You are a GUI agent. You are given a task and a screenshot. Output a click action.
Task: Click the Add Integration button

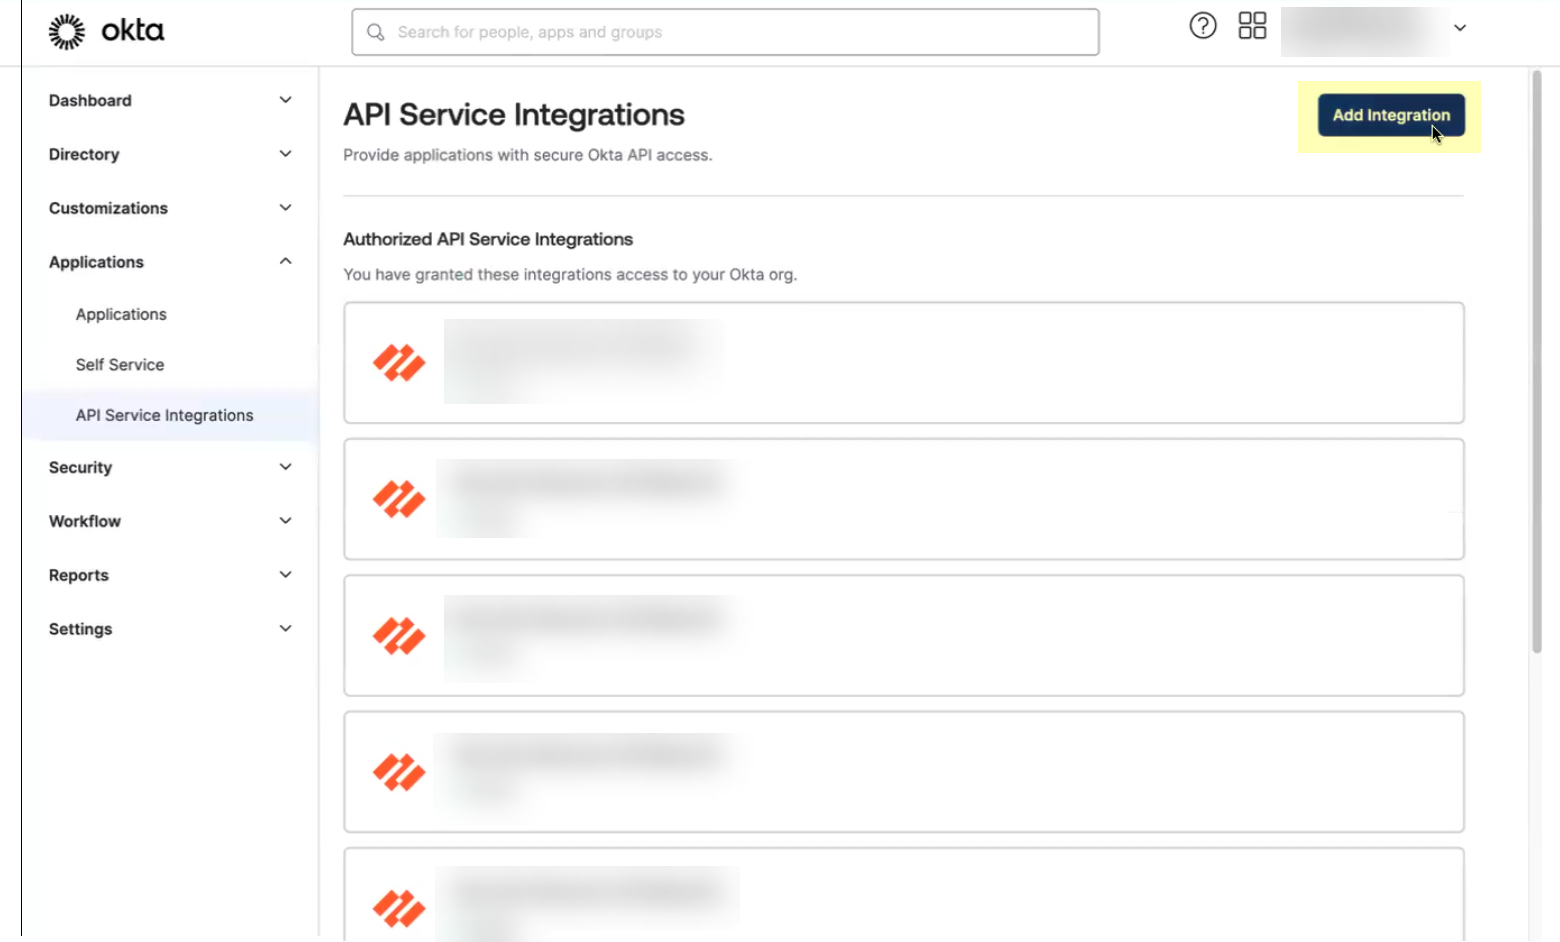pos(1390,114)
